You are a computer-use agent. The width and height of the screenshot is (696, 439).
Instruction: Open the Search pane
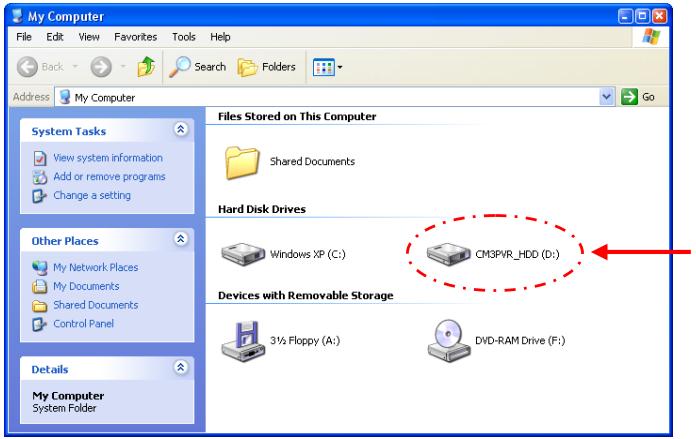point(198,67)
